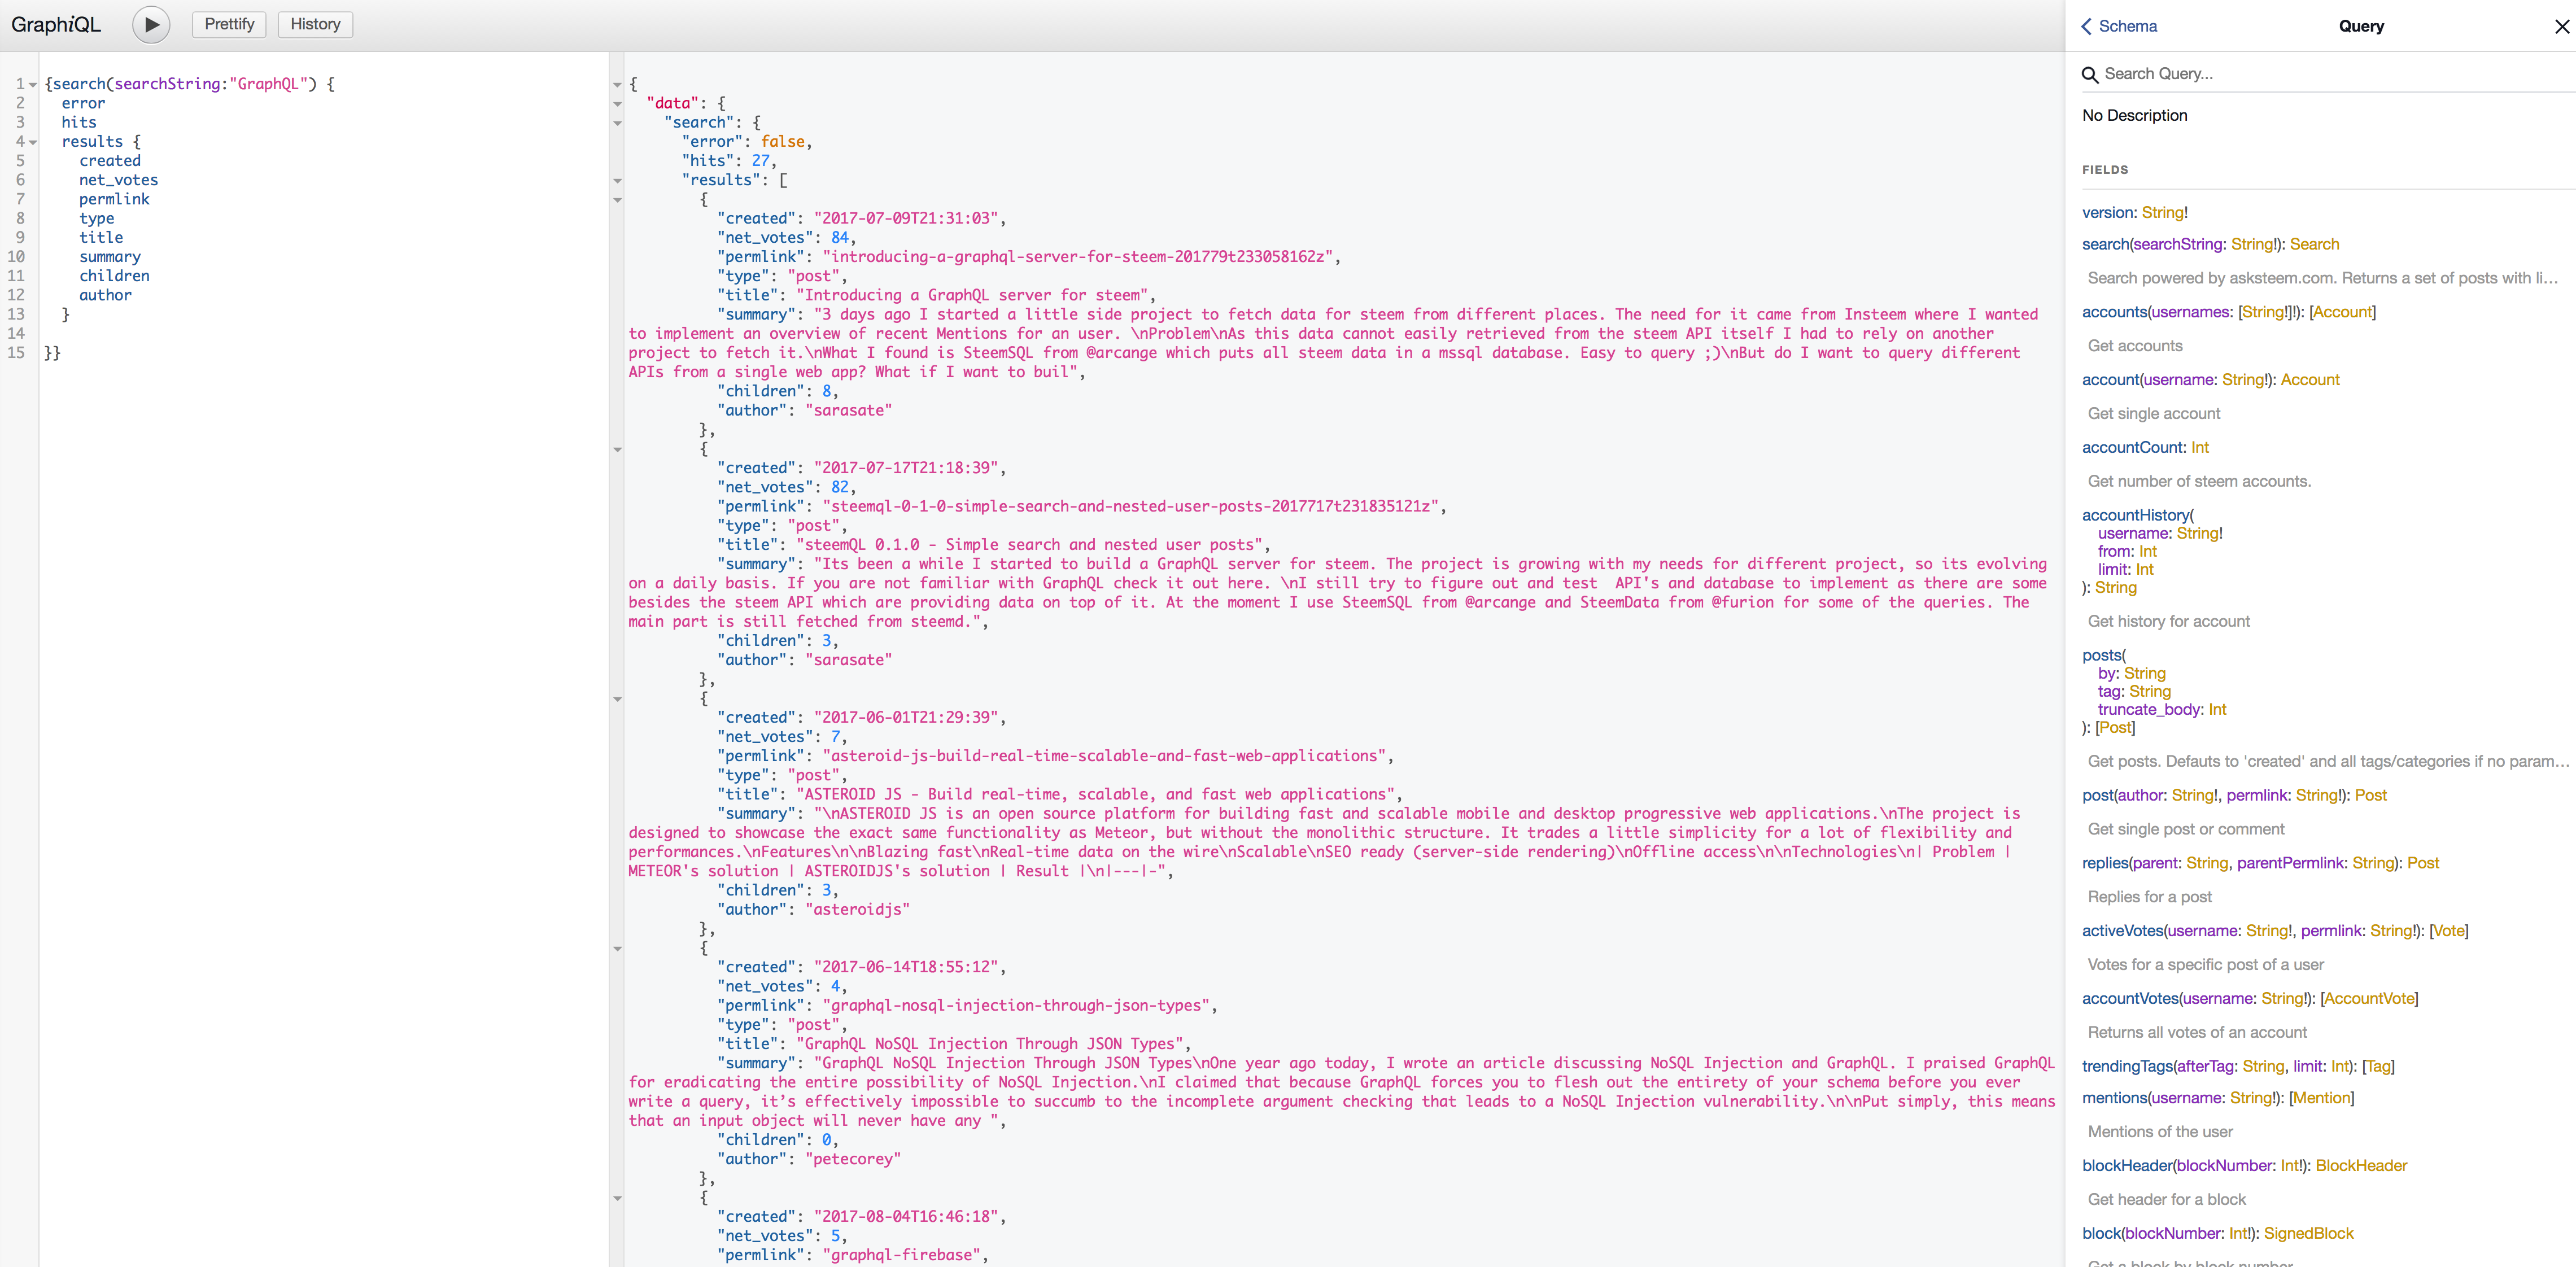2576x1267 pixels.
Task: Fold the first result object by sarasate
Action: coord(617,200)
